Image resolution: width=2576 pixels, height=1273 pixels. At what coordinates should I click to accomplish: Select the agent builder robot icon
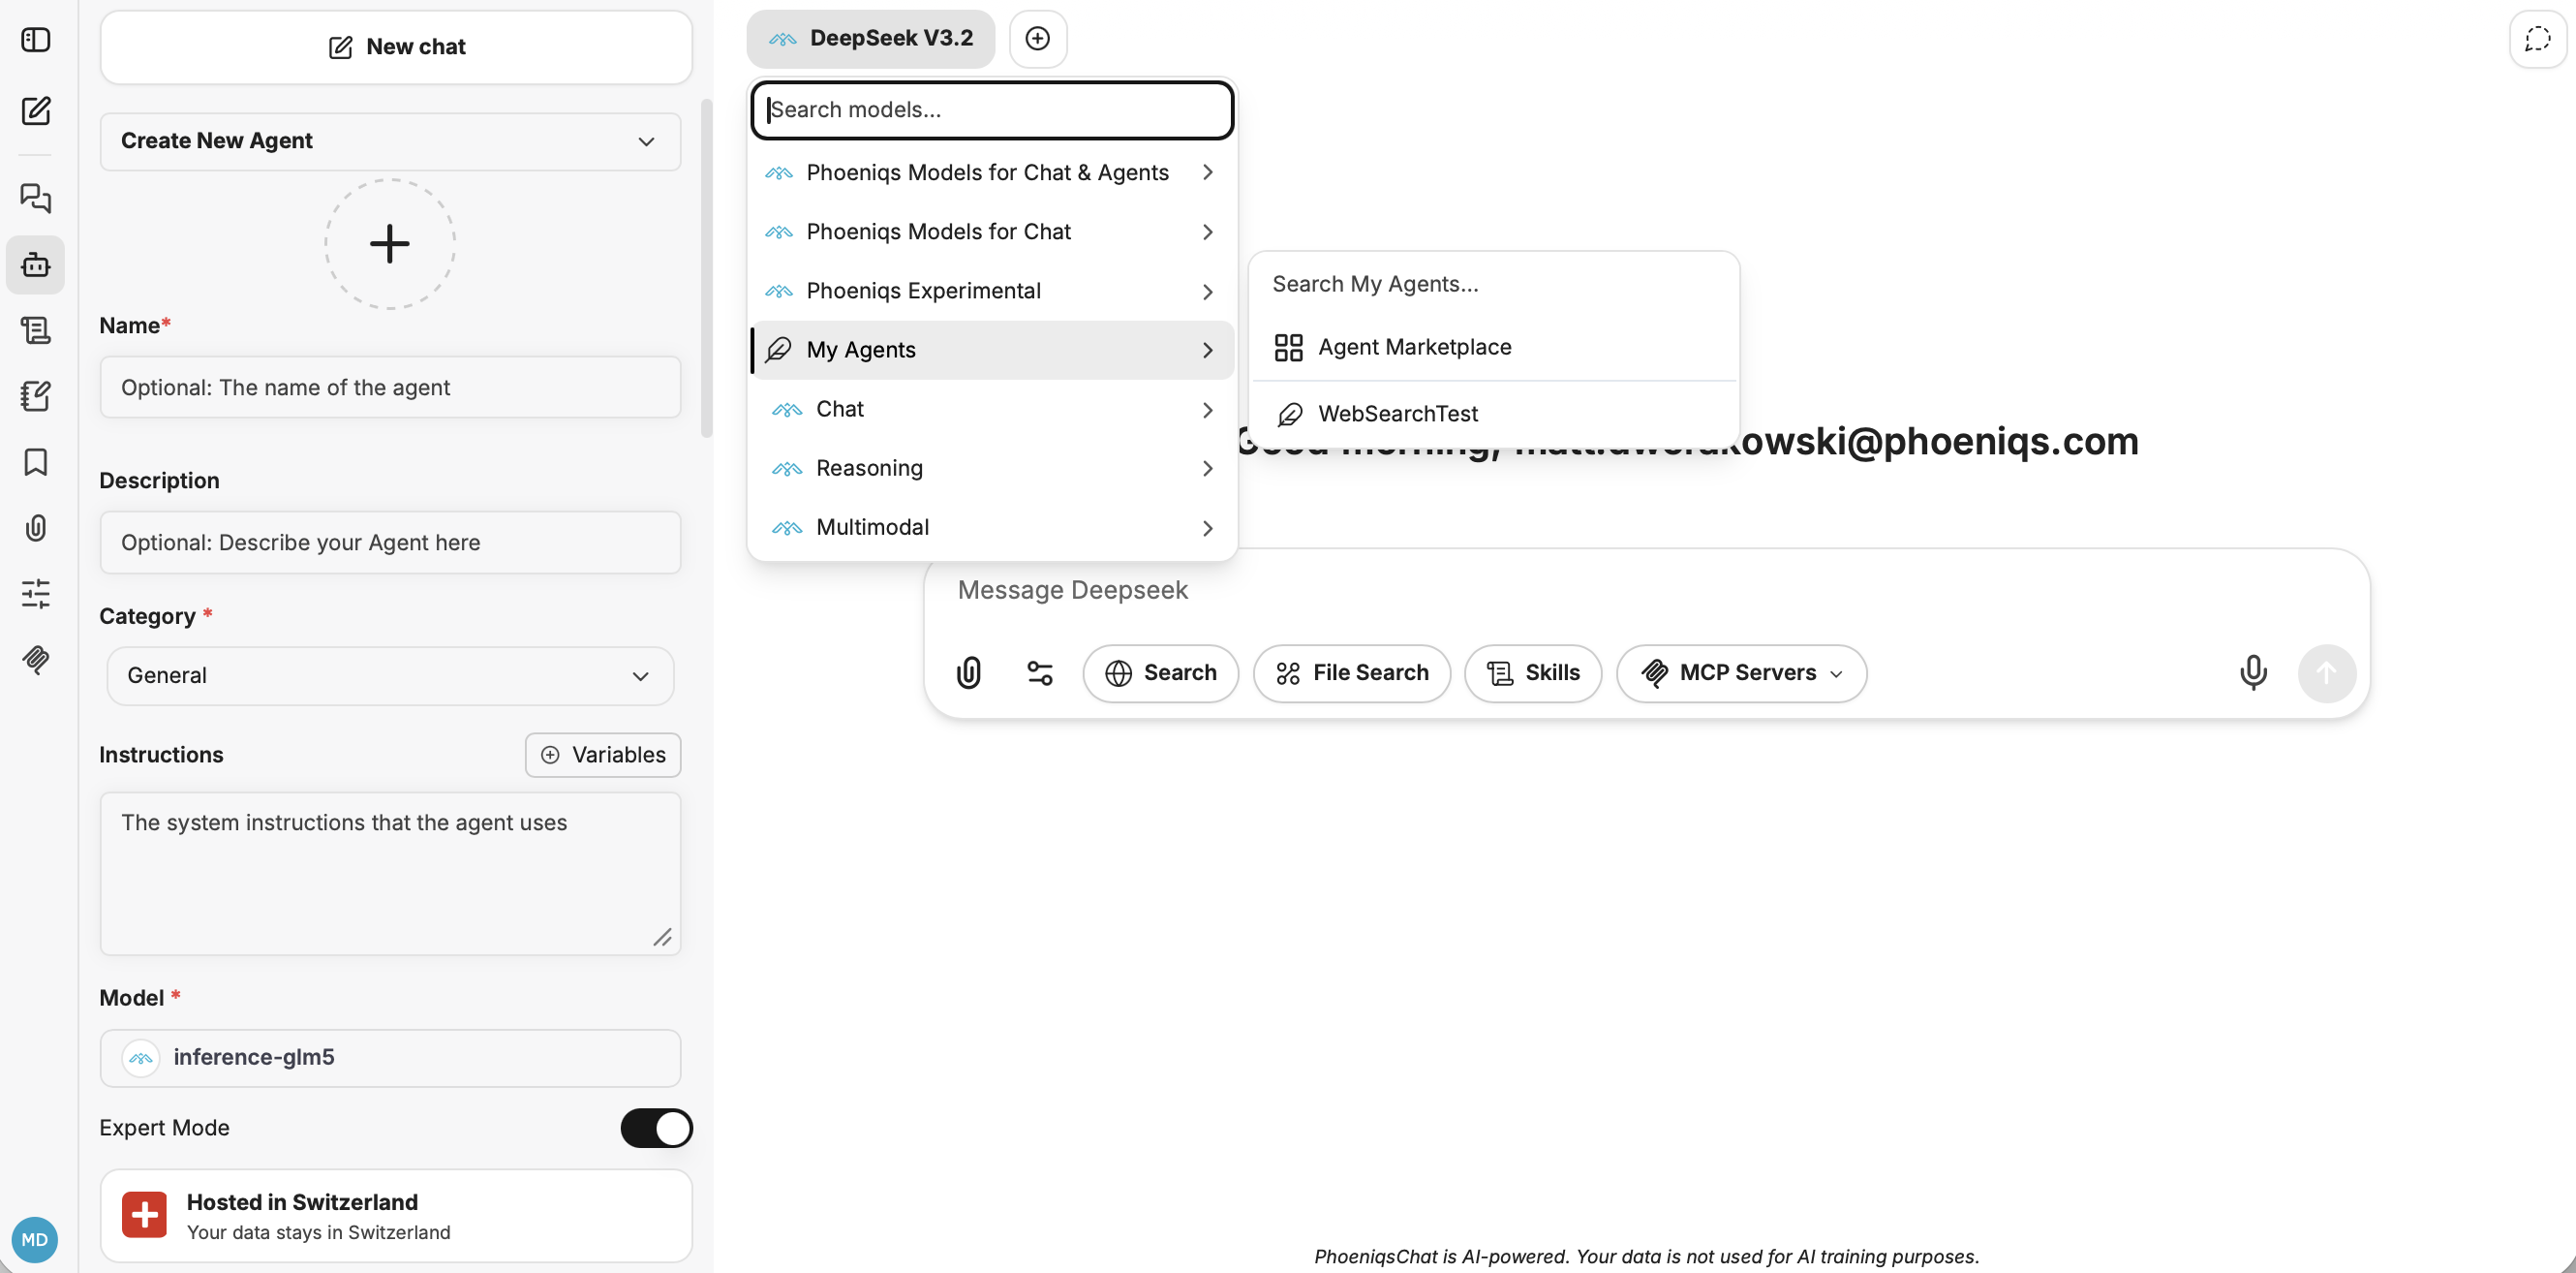tap(36, 265)
